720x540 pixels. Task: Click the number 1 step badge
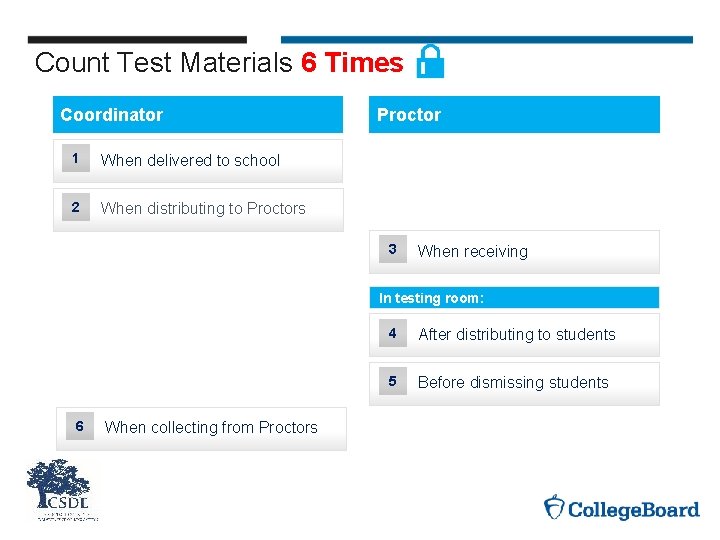(x=72, y=159)
